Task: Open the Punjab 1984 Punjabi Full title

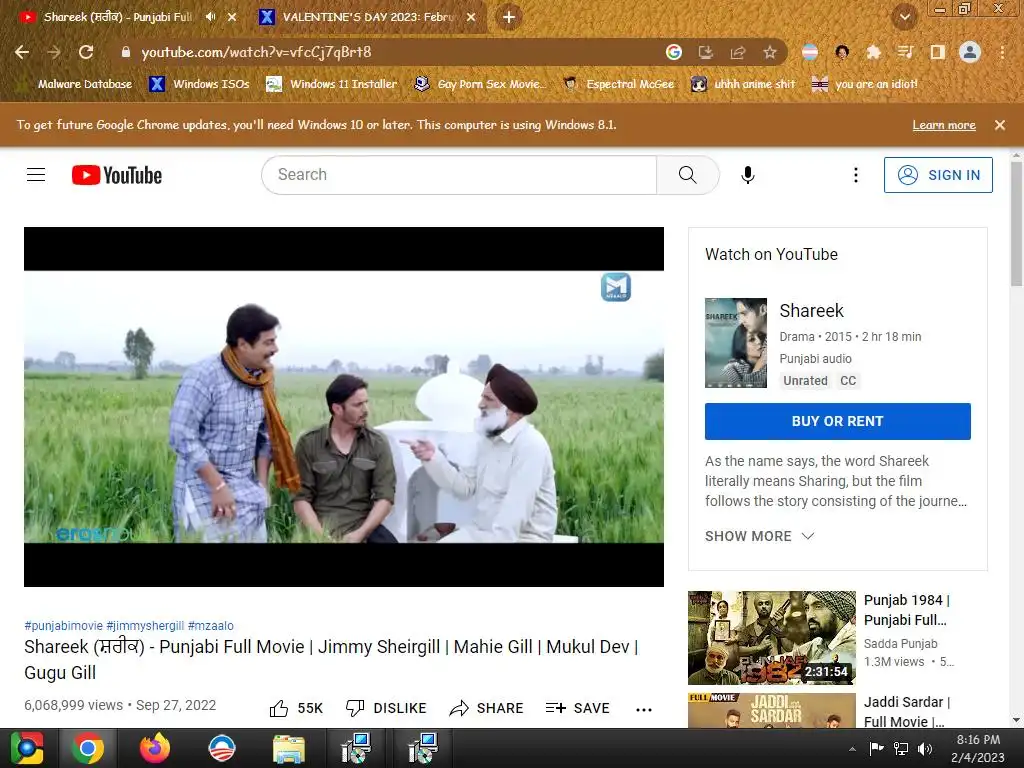Action: pyautogui.click(x=906, y=610)
